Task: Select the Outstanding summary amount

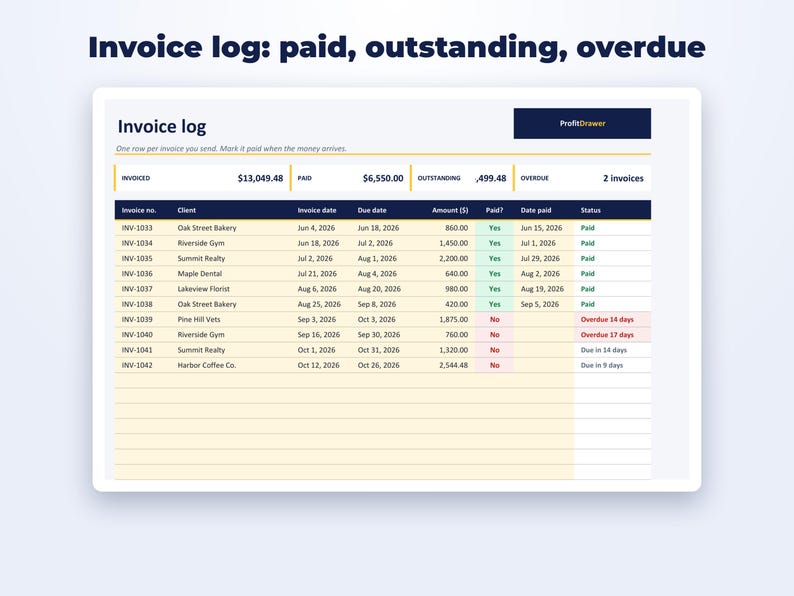Action: pyautogui.click(x=490, y=178)
